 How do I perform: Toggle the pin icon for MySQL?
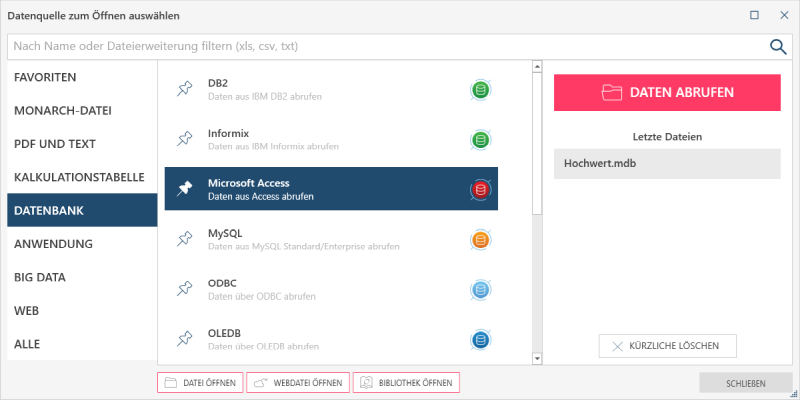coord(184,239)
